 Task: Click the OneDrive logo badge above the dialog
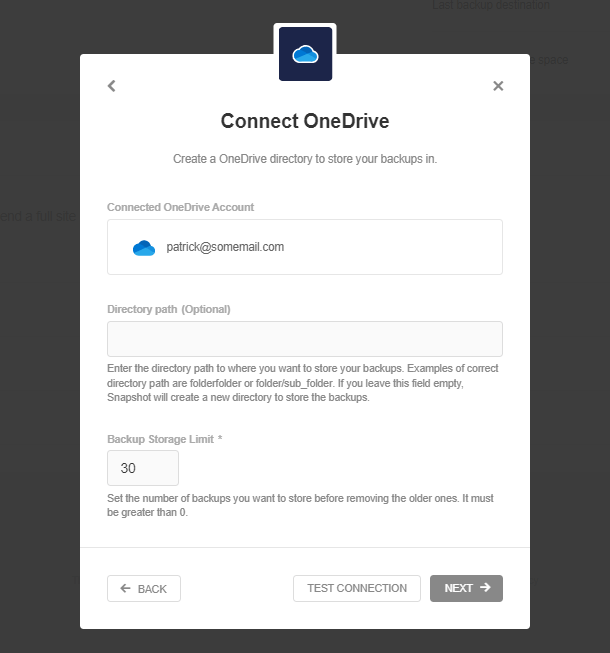305,54
